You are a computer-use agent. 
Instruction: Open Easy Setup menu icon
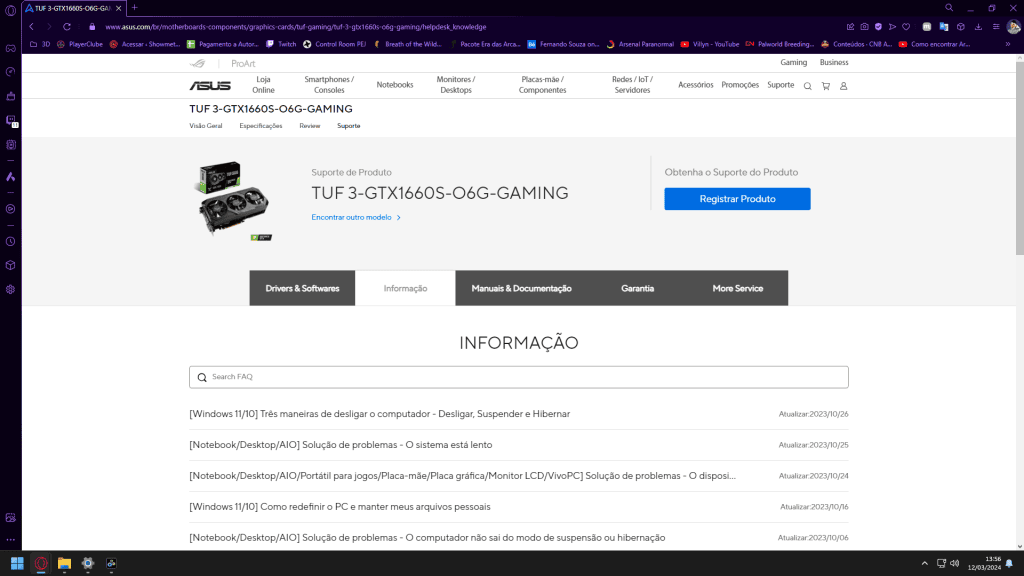[996, 27]
